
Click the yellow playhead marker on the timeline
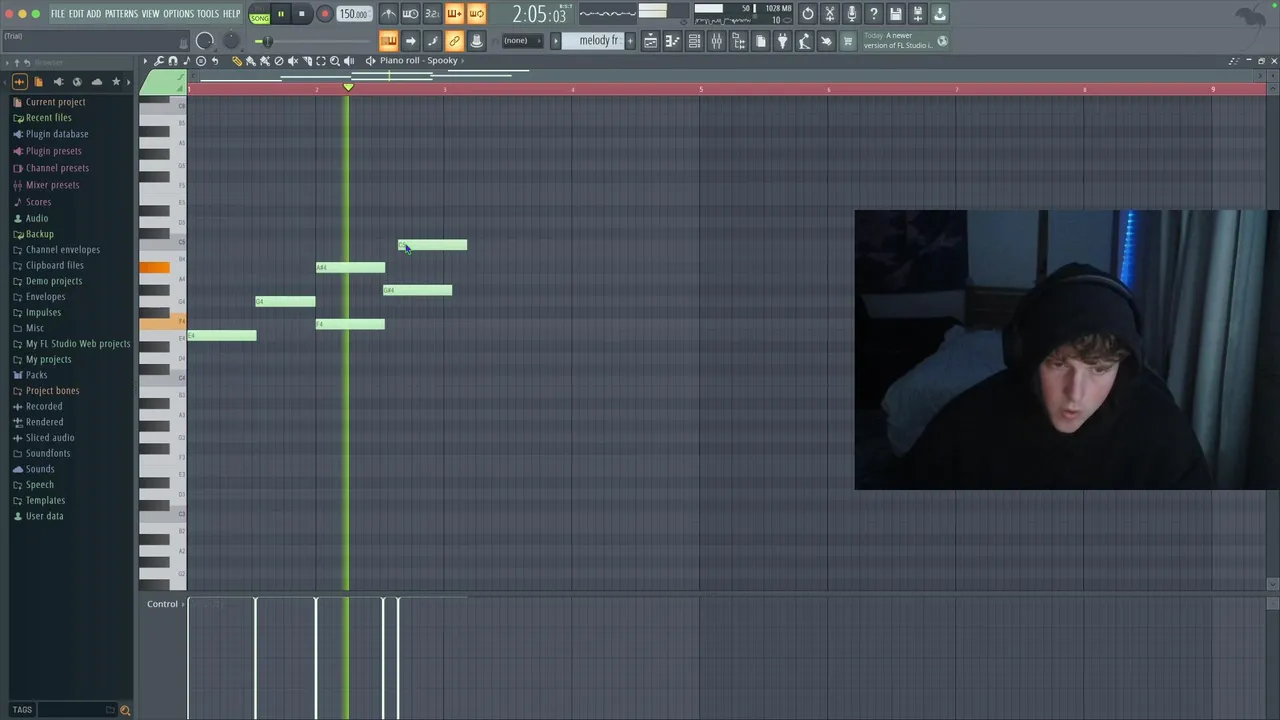pos(348,88)
